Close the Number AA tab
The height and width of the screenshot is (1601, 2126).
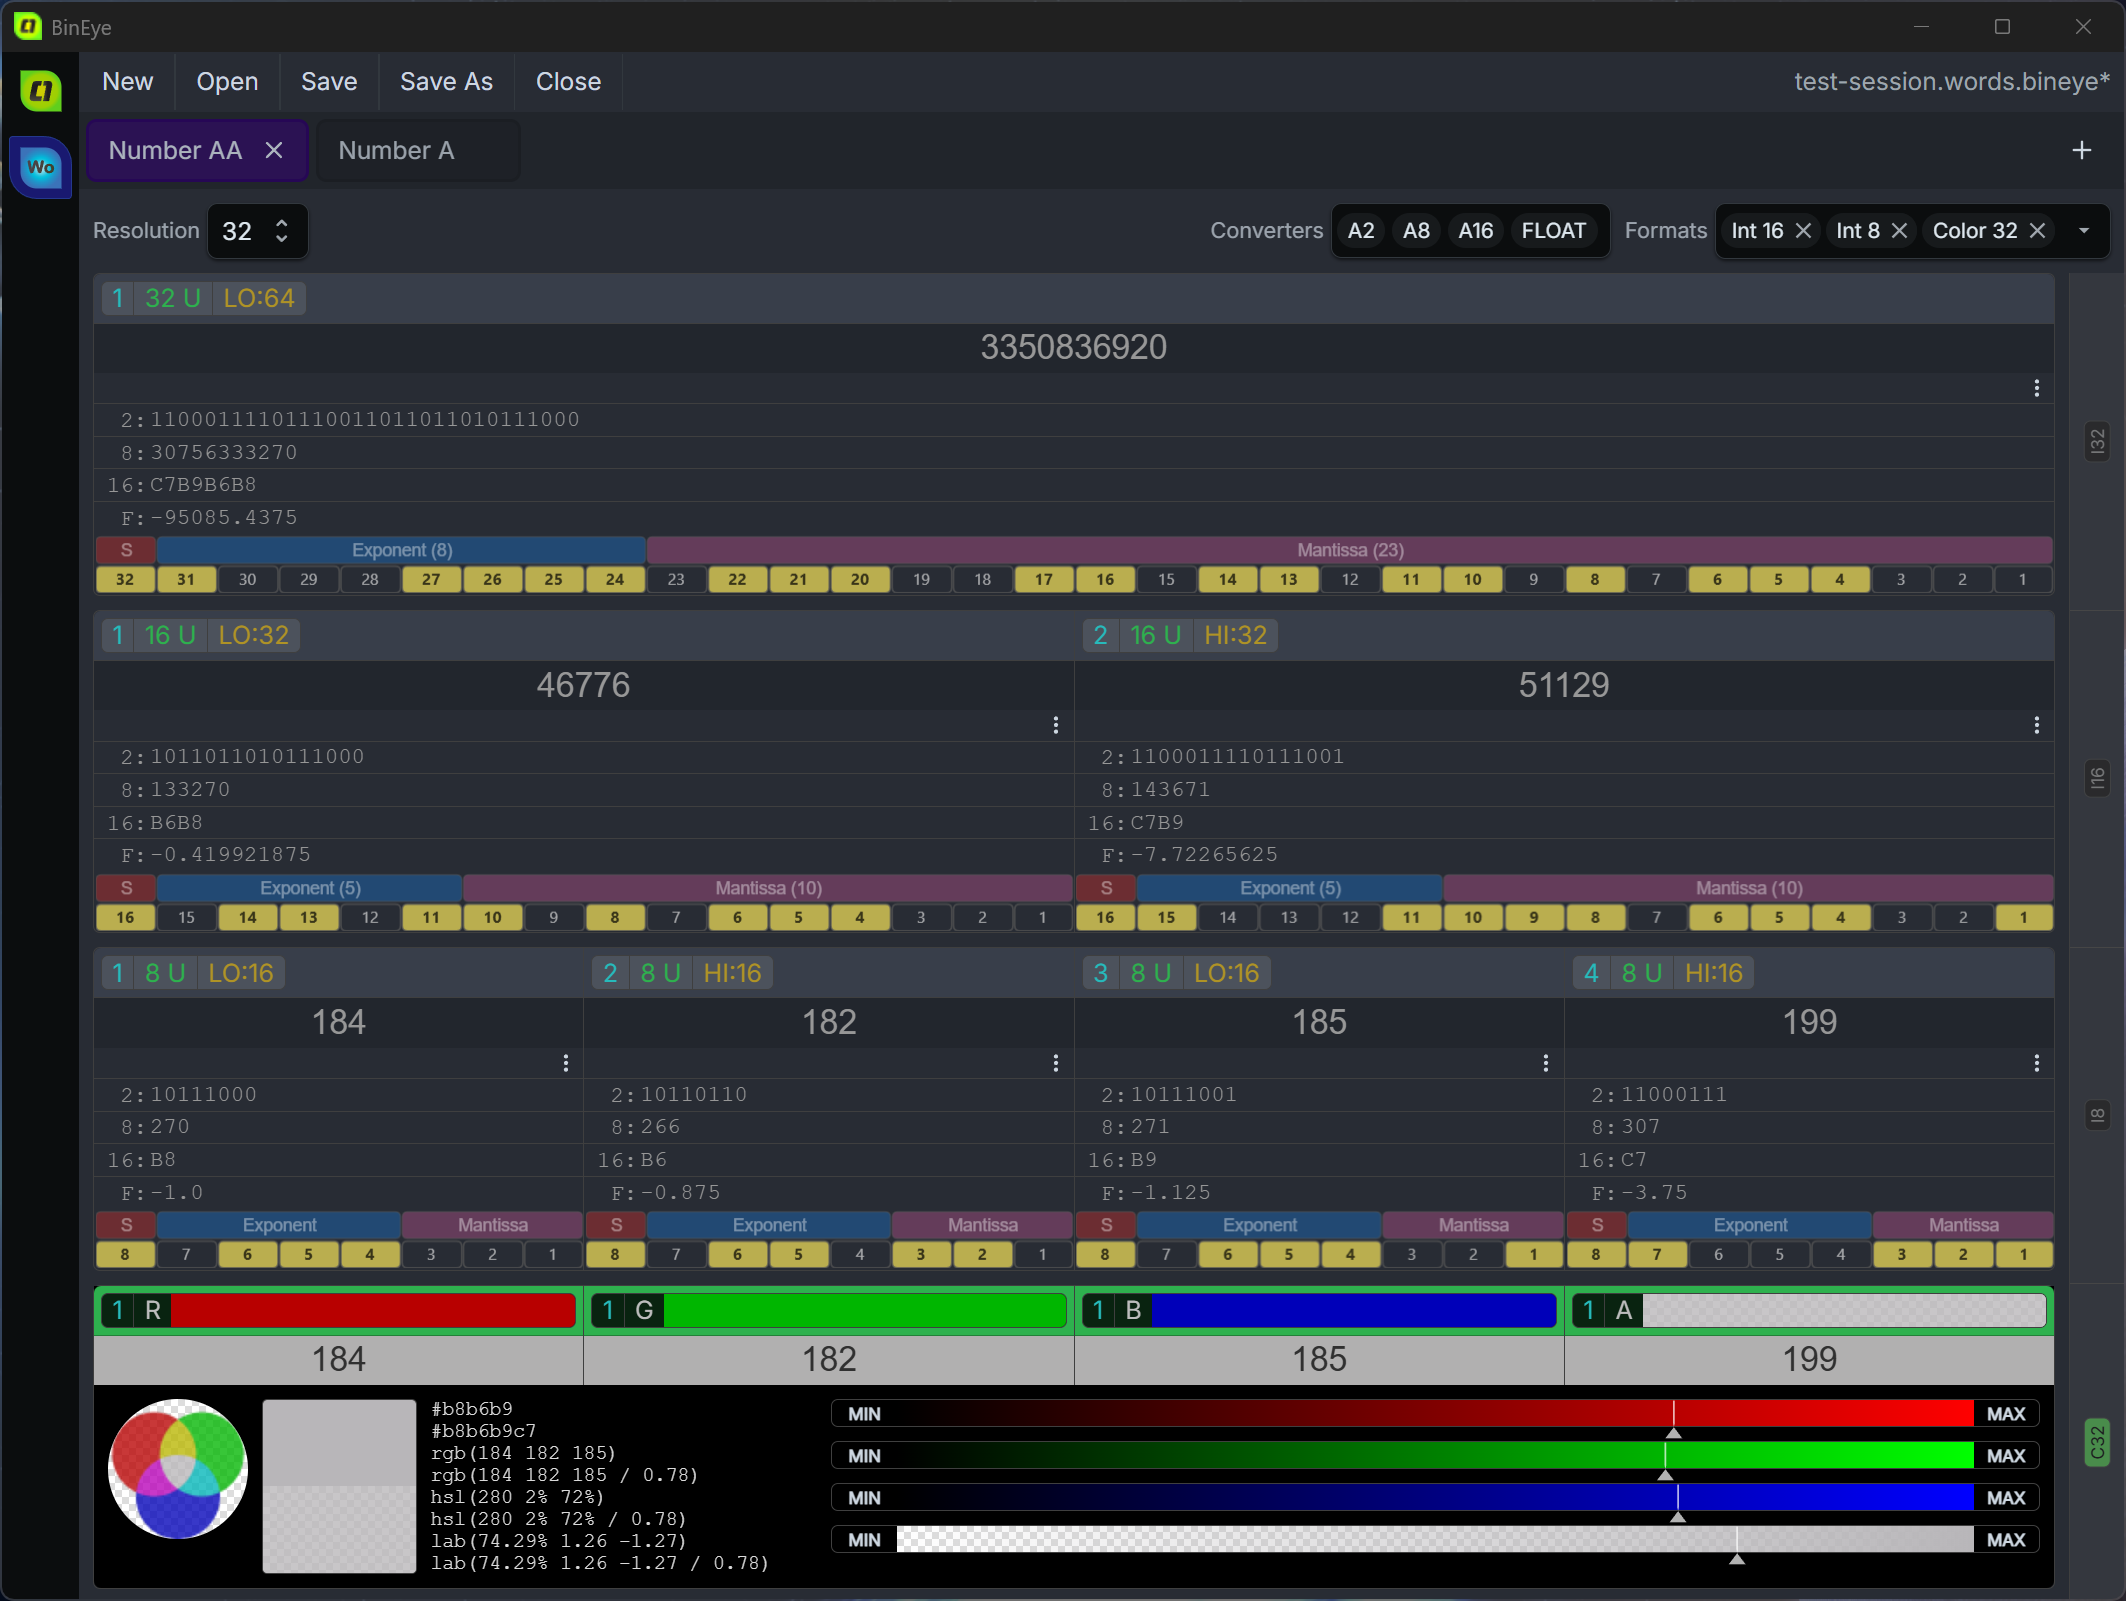click(x=274, y=150)
